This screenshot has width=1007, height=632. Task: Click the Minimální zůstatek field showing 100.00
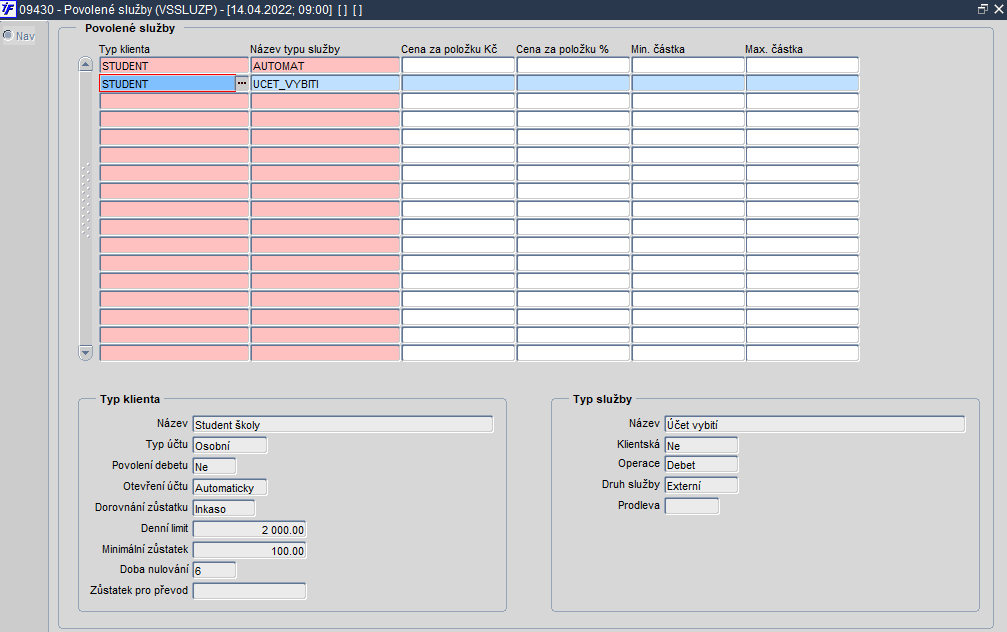[x=249, y=550]
